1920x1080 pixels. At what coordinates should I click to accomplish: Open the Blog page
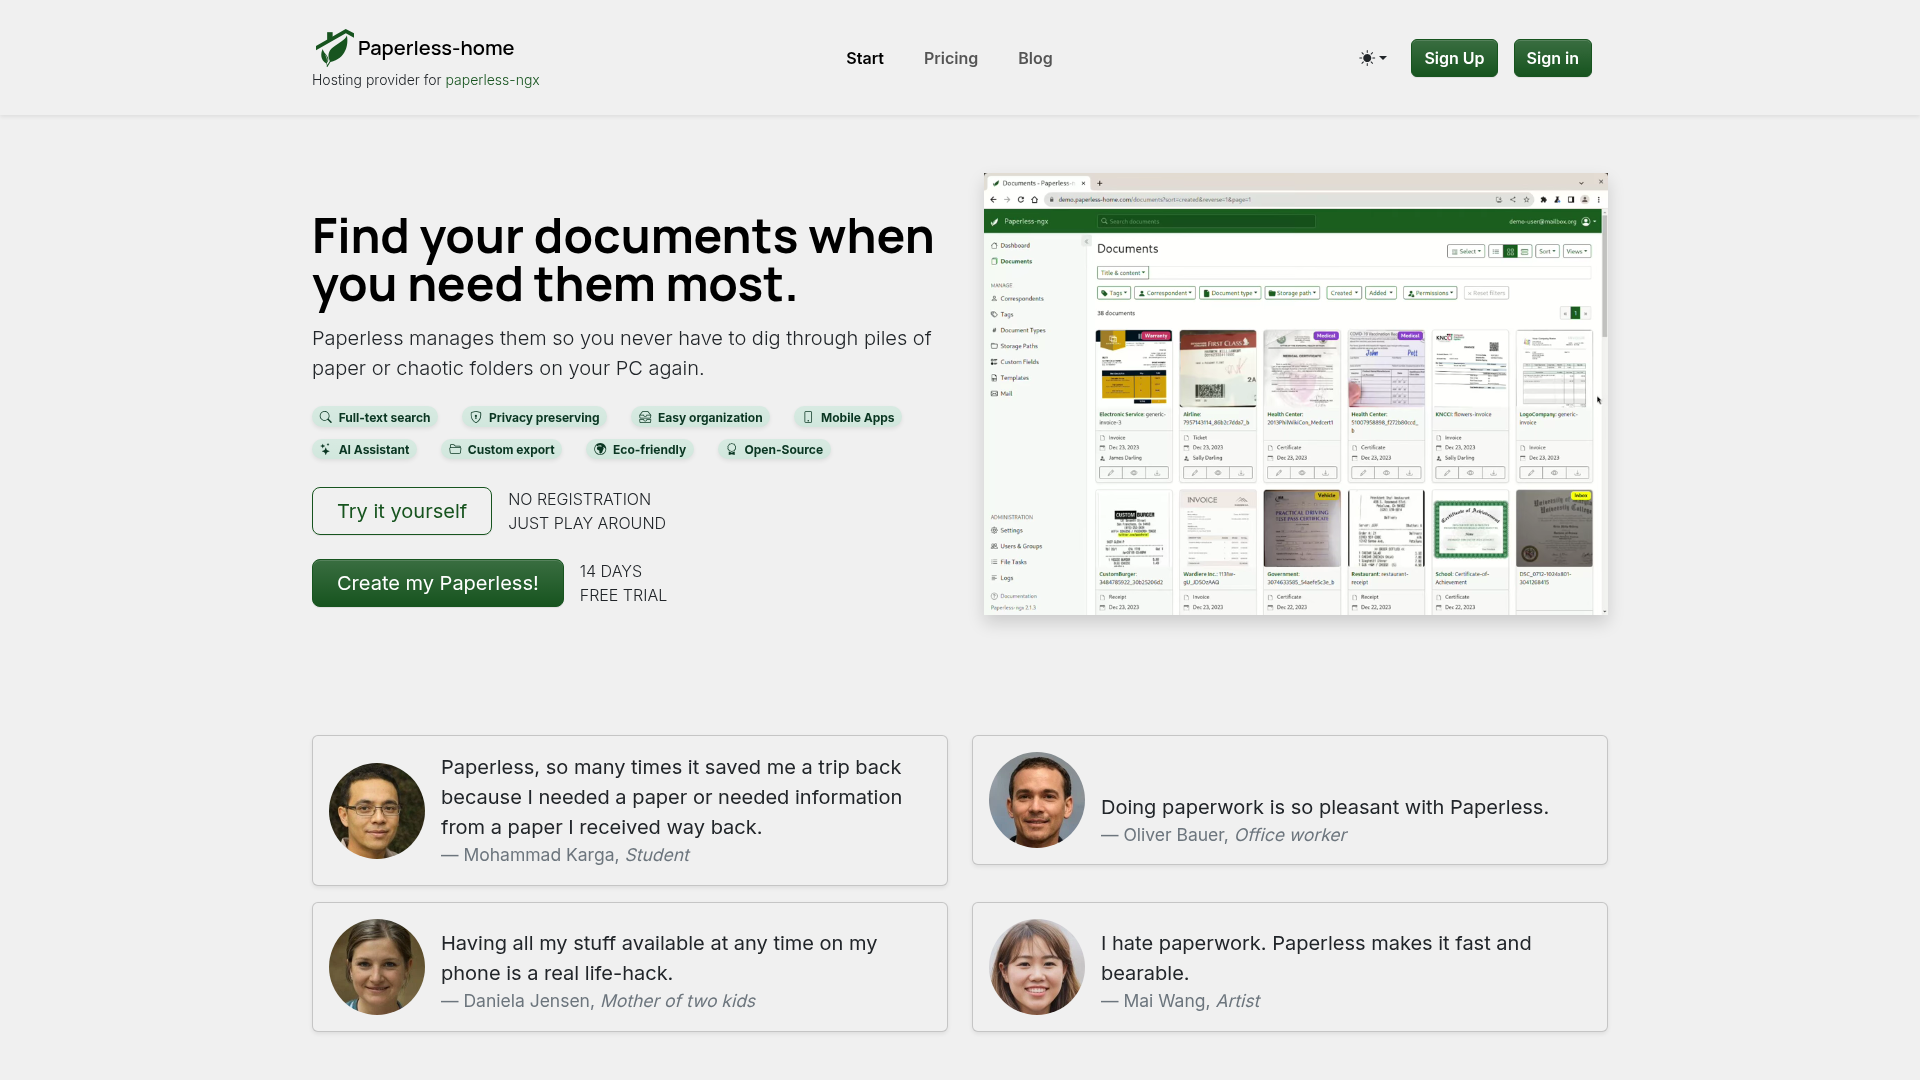pos(1035,58)
